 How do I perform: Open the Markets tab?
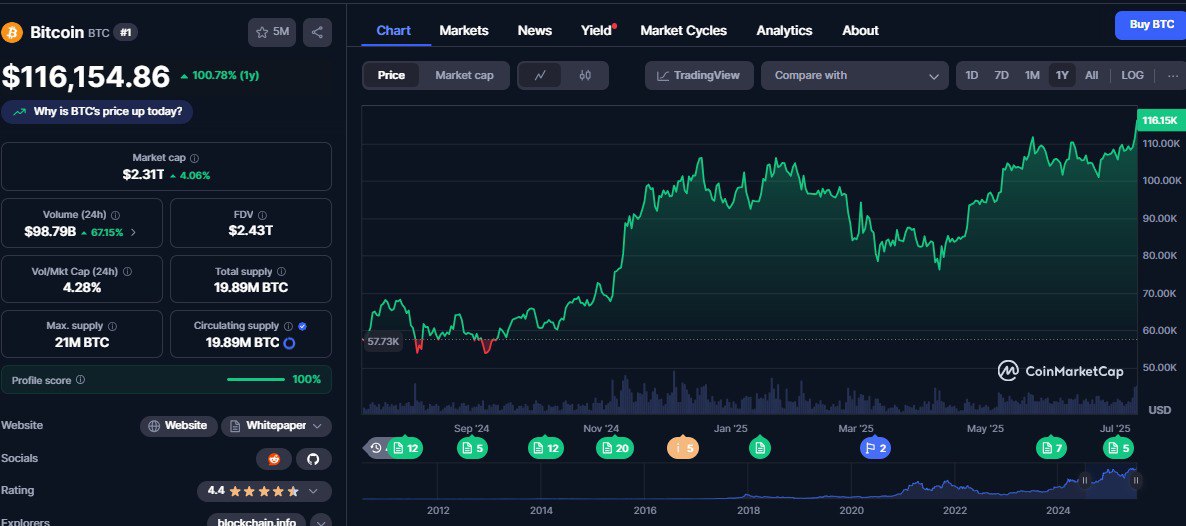tap(464, 30)
